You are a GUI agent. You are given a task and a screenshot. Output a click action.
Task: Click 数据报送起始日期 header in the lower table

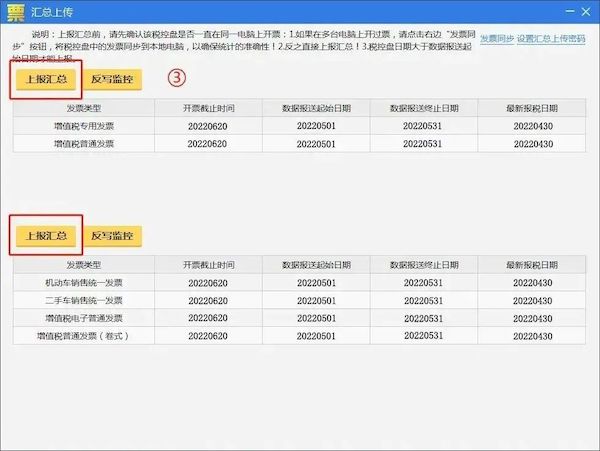[316, 265]
